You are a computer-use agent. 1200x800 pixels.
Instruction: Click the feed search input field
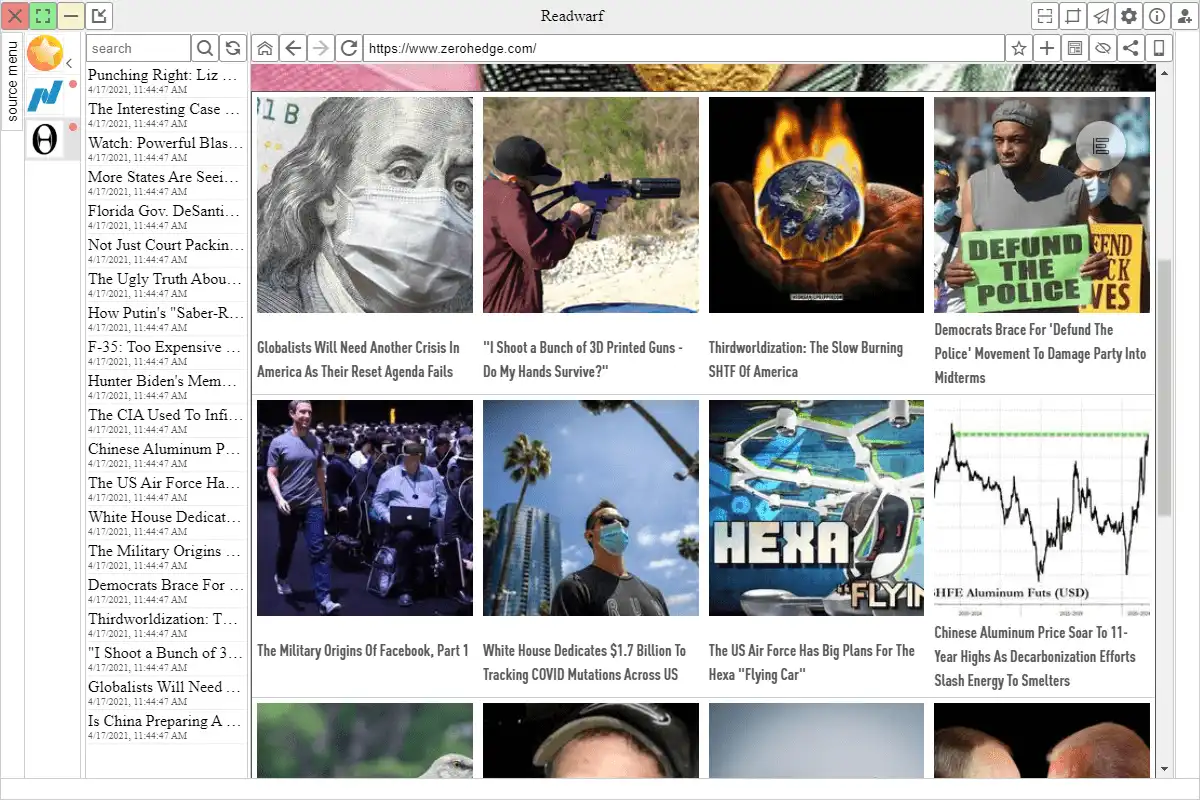pos(138,48)
